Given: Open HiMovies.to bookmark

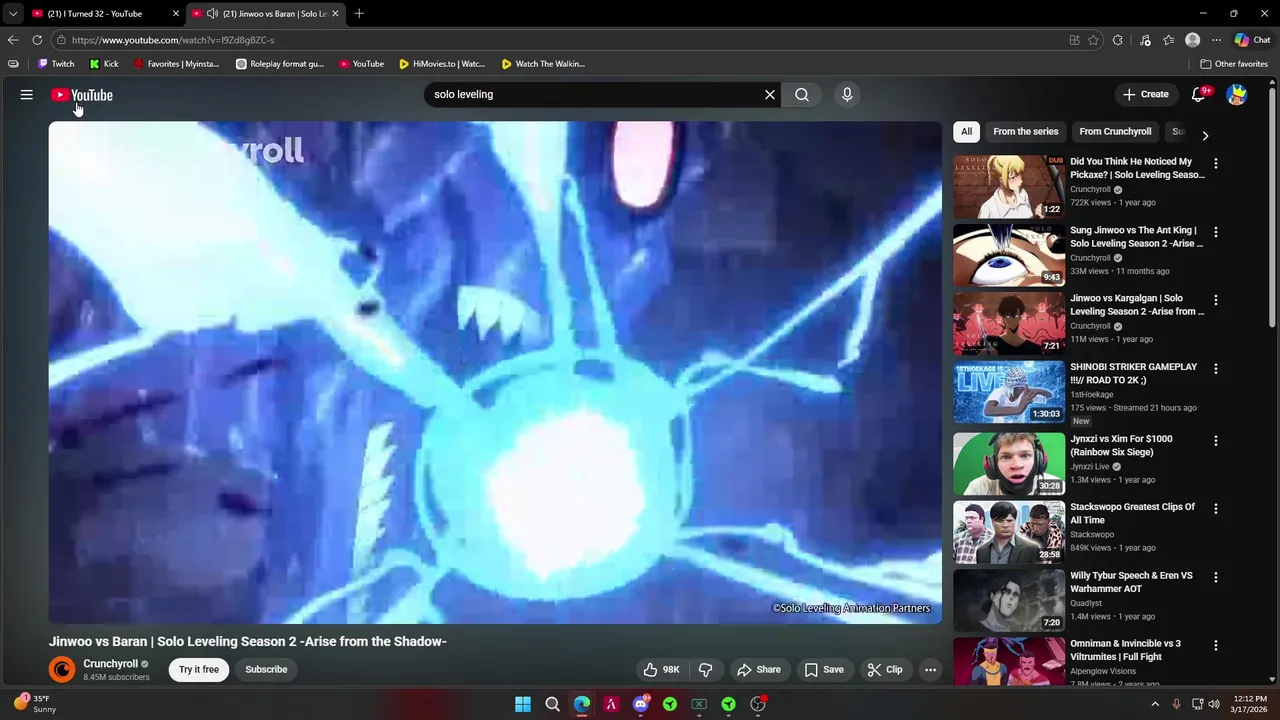Looking at the screenshot, I should (441, 63).
